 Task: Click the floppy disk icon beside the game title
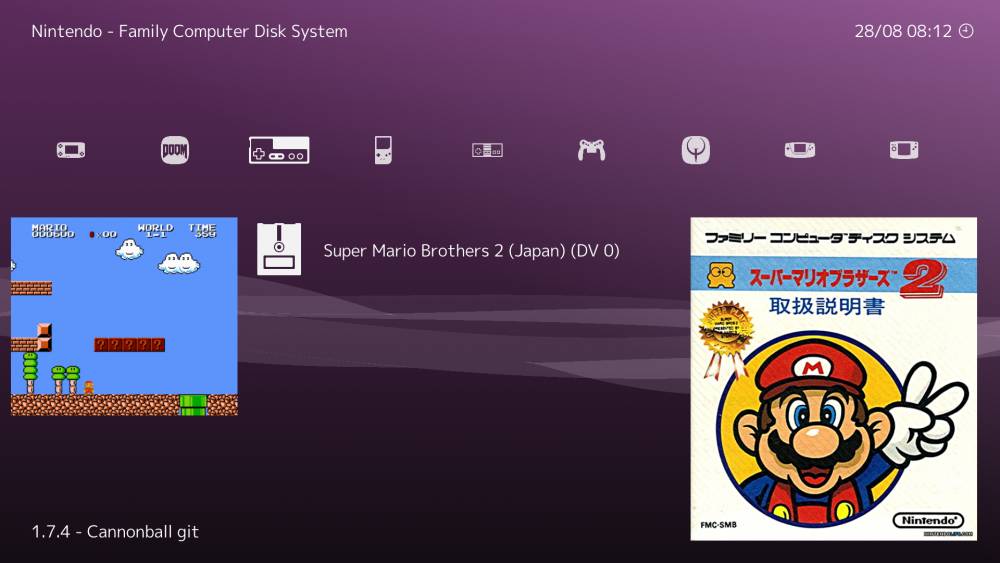pyautogui.click(x=279, y=249)
